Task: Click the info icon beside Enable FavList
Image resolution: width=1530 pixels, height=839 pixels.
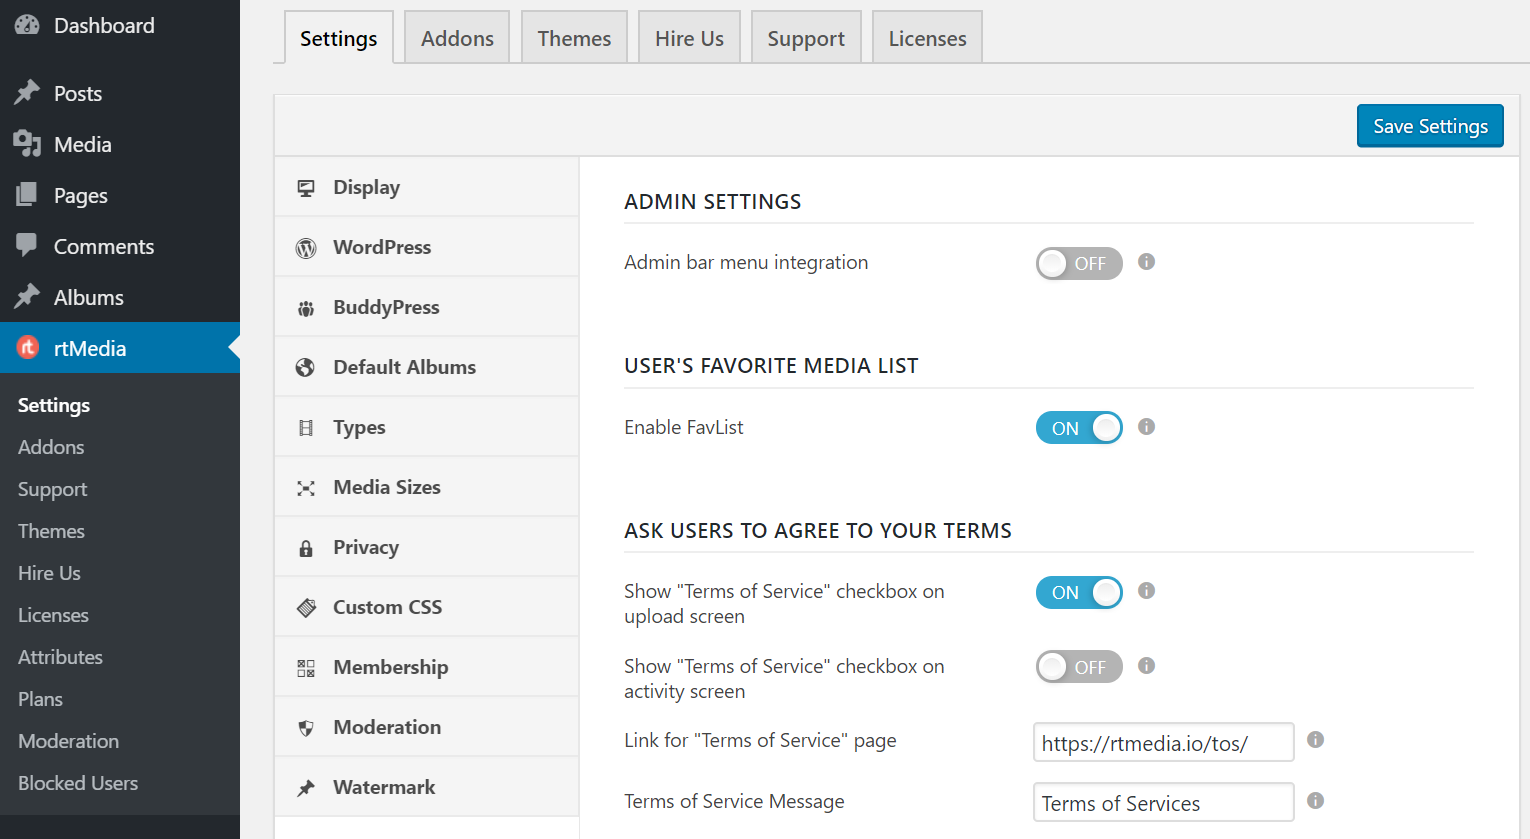Action: (1146, 427)
